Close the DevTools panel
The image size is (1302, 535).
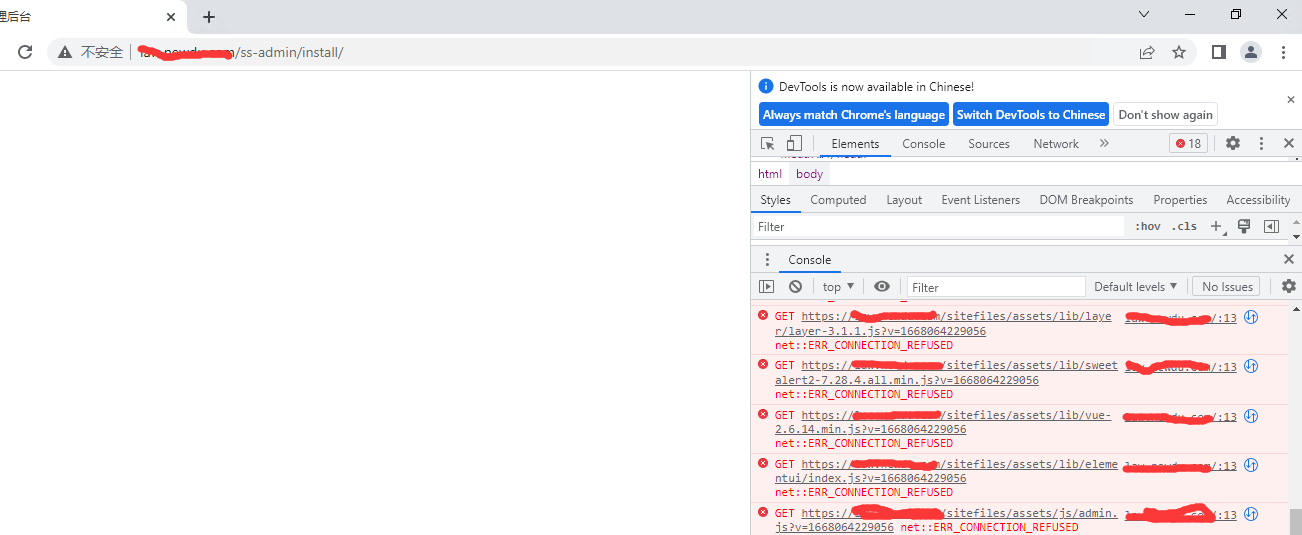pos(1288,144)
